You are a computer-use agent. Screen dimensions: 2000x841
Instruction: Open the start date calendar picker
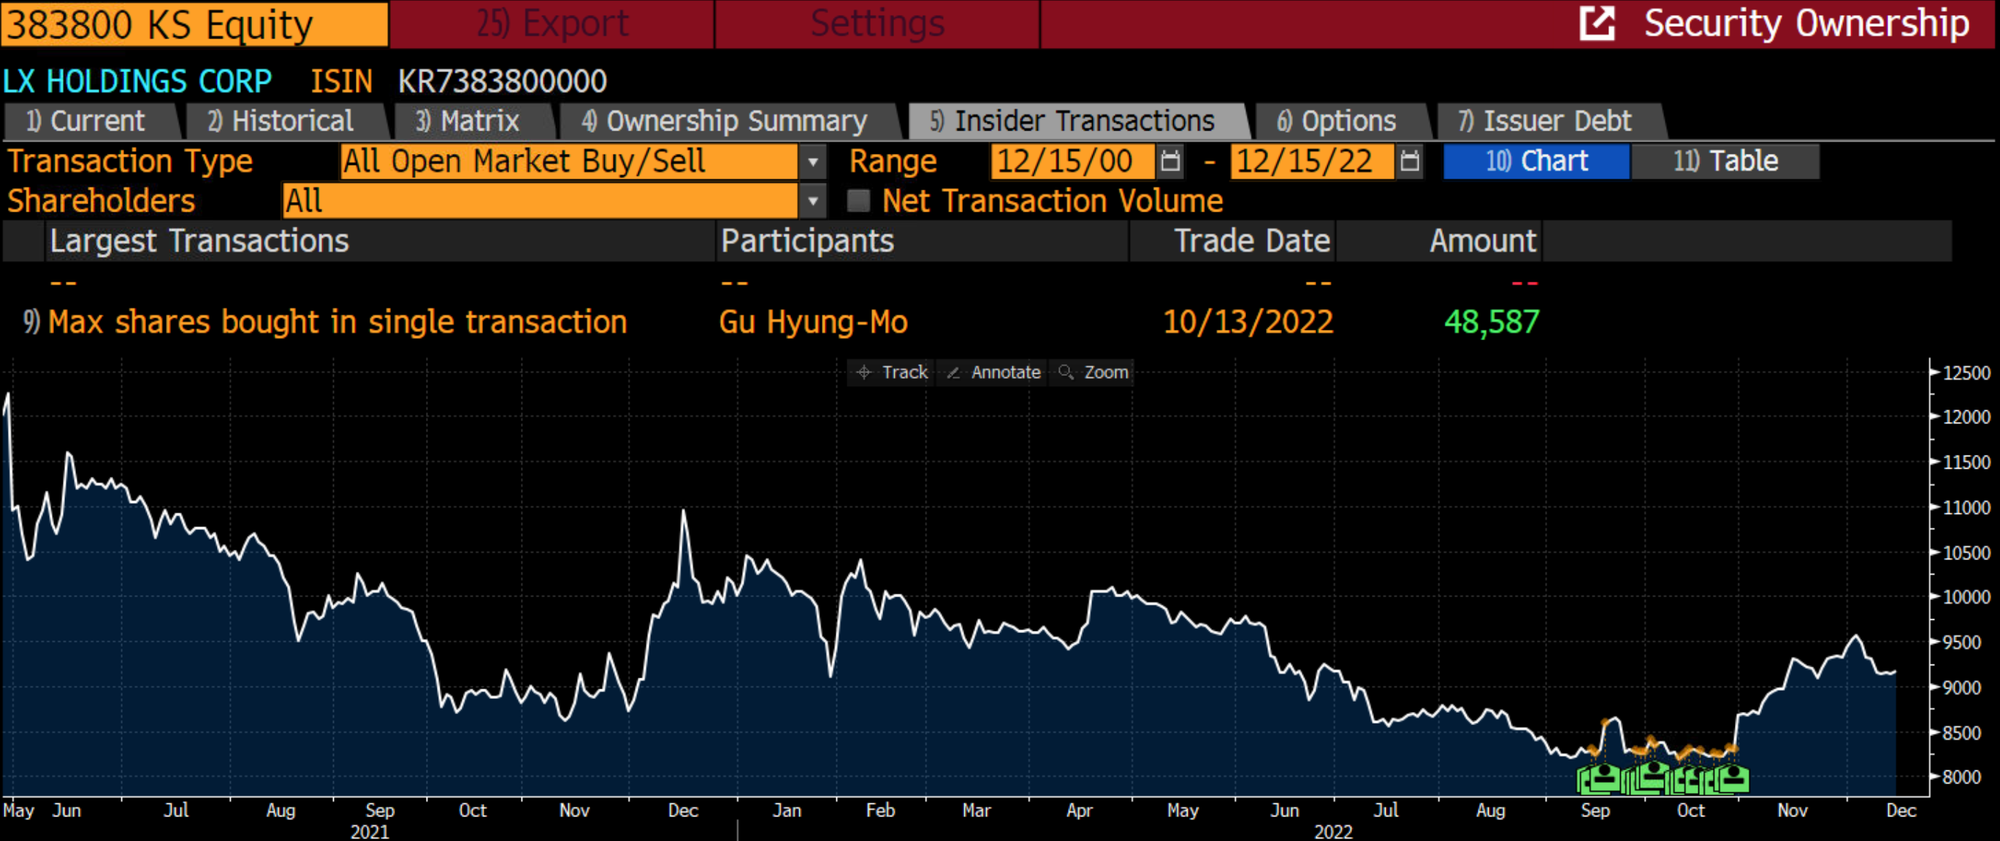tap(1170, 161)
